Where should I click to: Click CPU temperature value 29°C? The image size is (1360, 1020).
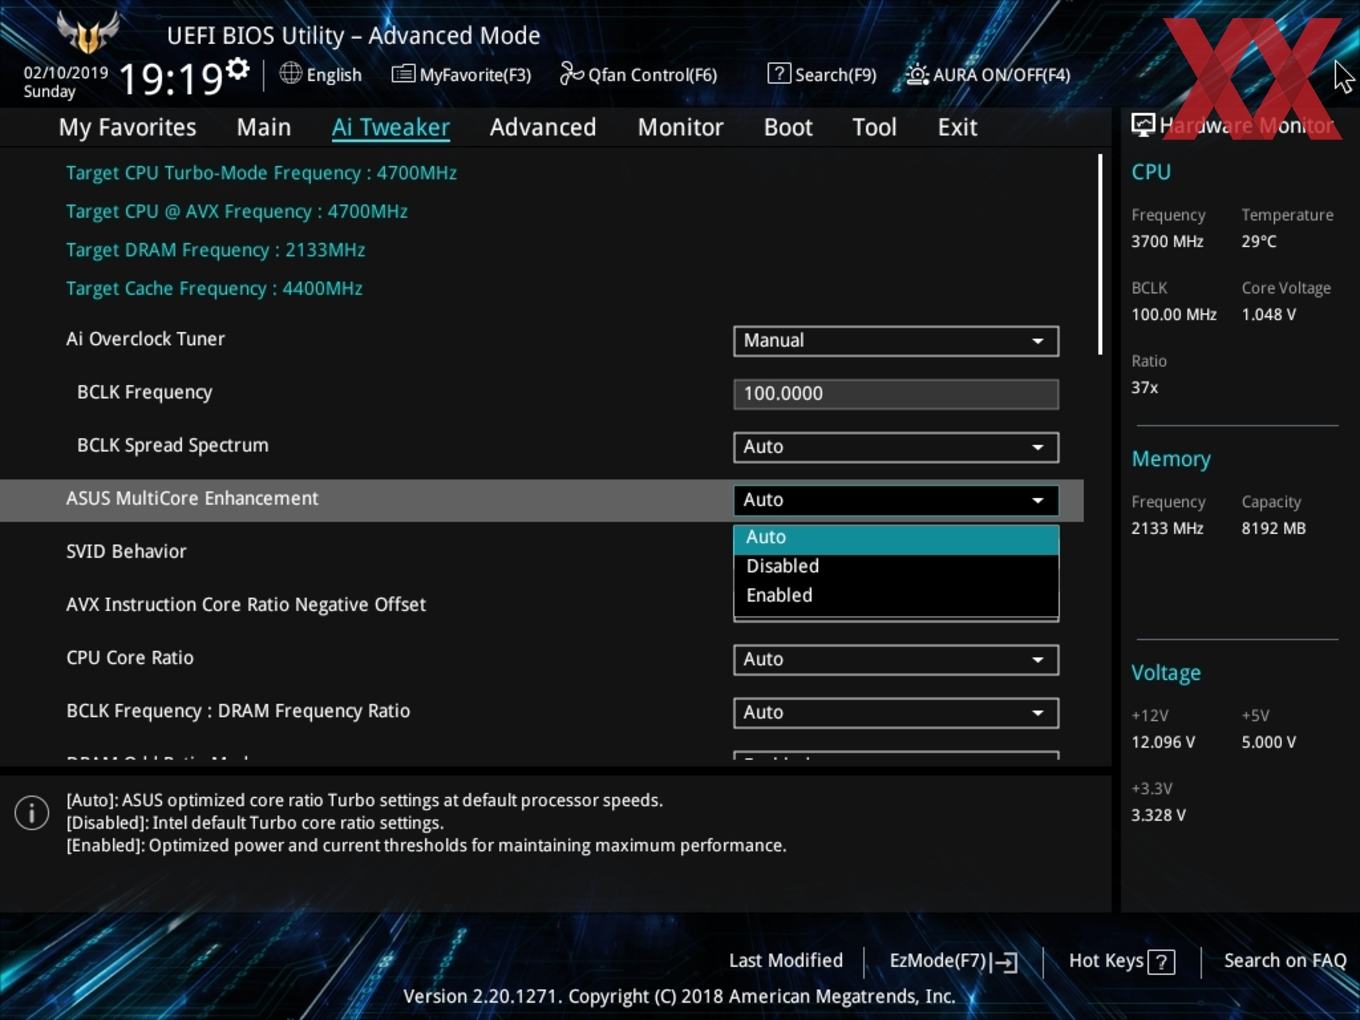tap(1259, 241)
